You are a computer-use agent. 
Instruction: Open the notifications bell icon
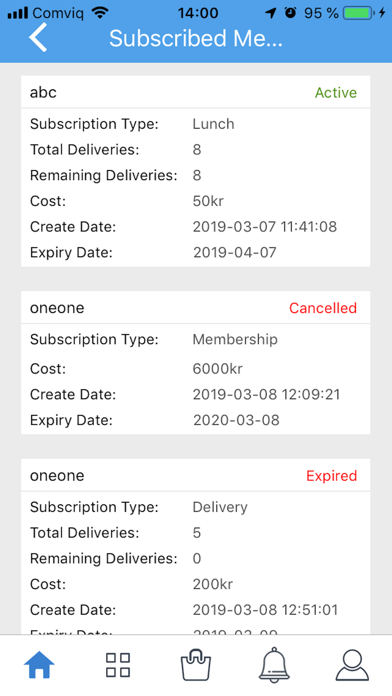(274, 664)
